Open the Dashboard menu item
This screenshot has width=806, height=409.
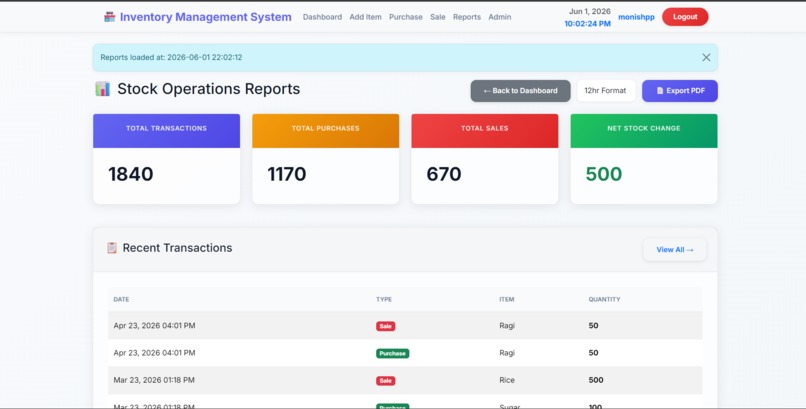point(322,17)
